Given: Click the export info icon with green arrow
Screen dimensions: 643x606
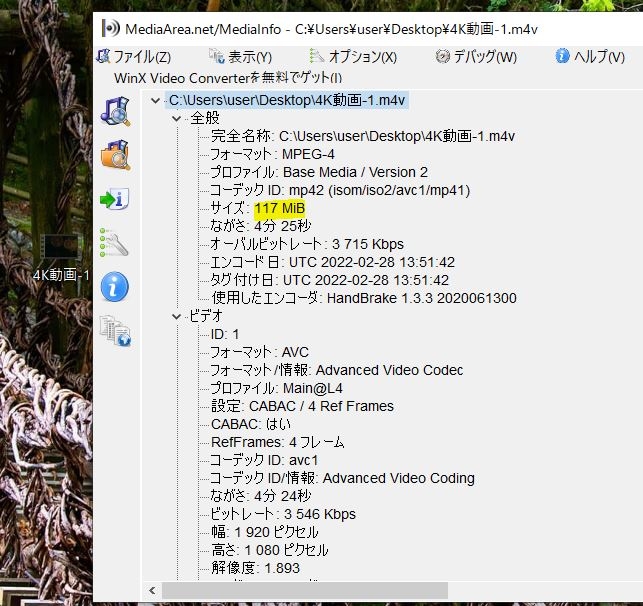Looking at the screenshot, I should coord(115,199).
